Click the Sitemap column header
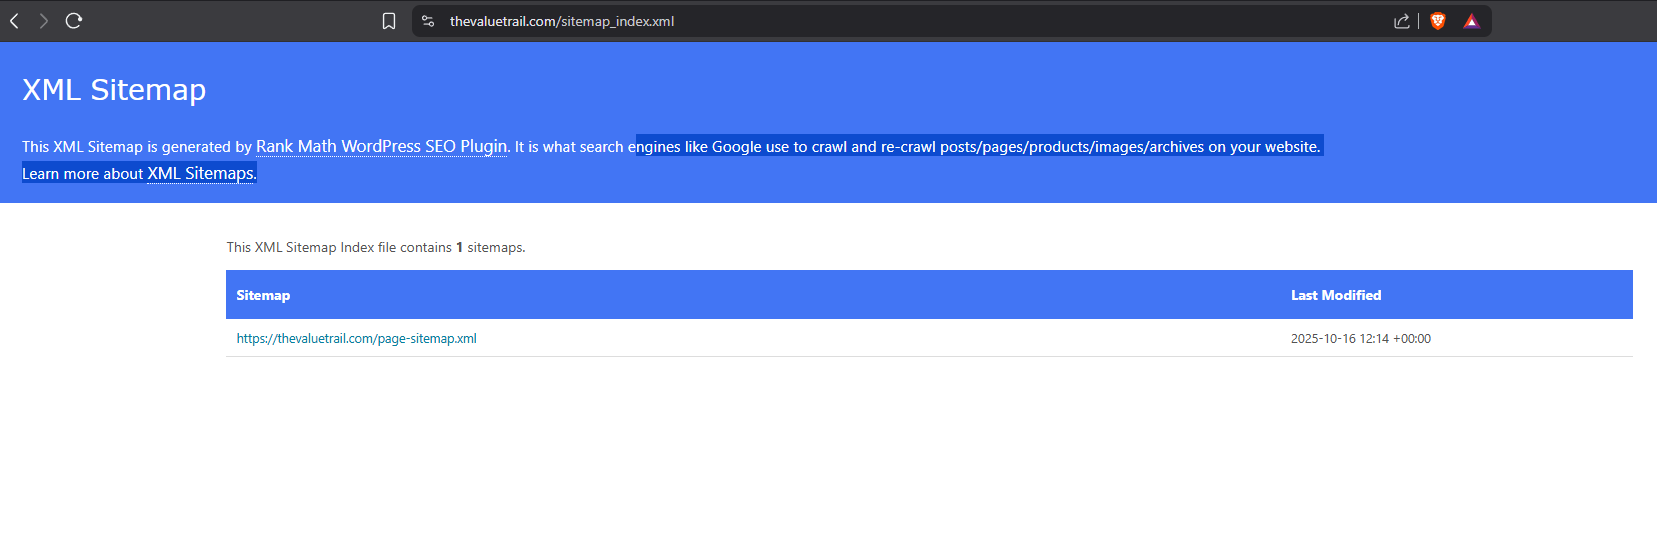Screen dimensions: 1657x548 [x=263, y=295]
